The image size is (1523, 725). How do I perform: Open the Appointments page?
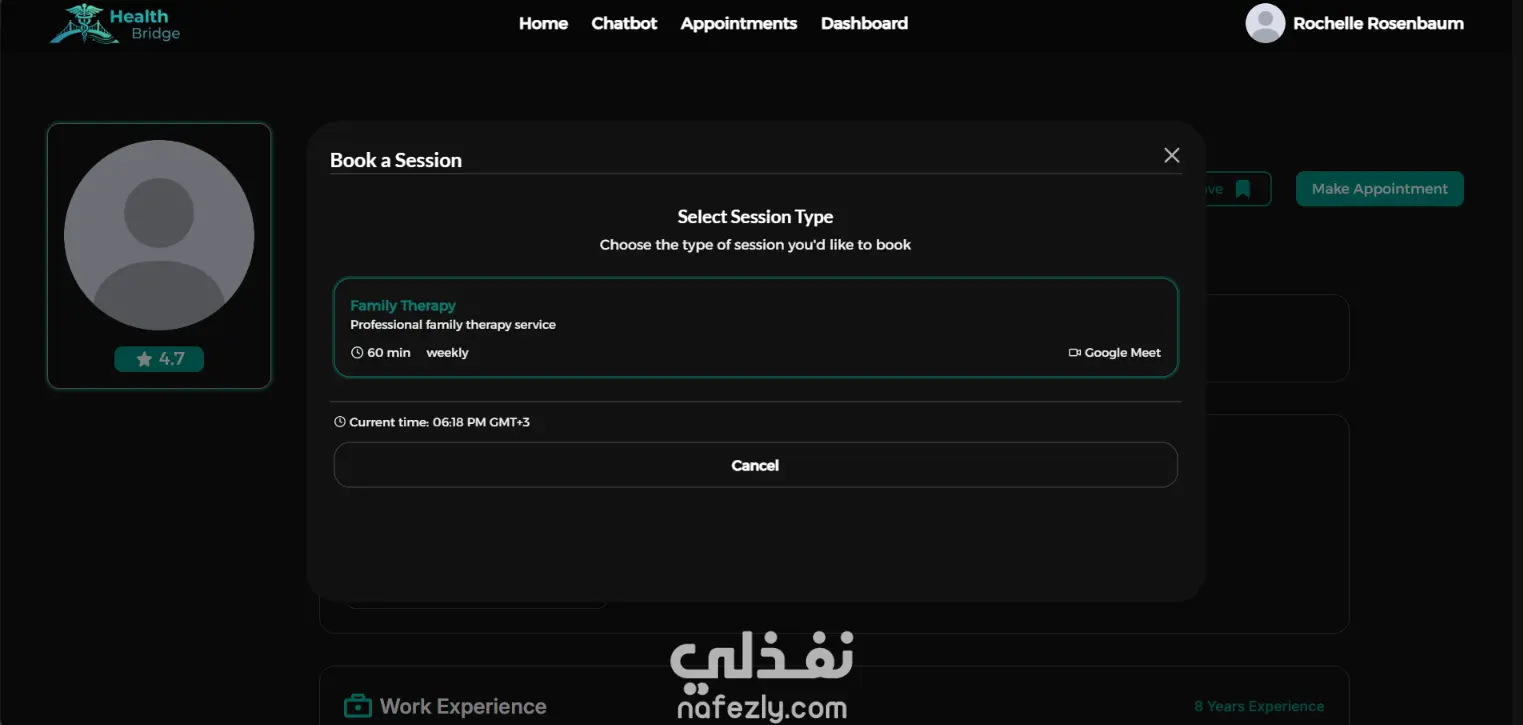coord(739,23)
